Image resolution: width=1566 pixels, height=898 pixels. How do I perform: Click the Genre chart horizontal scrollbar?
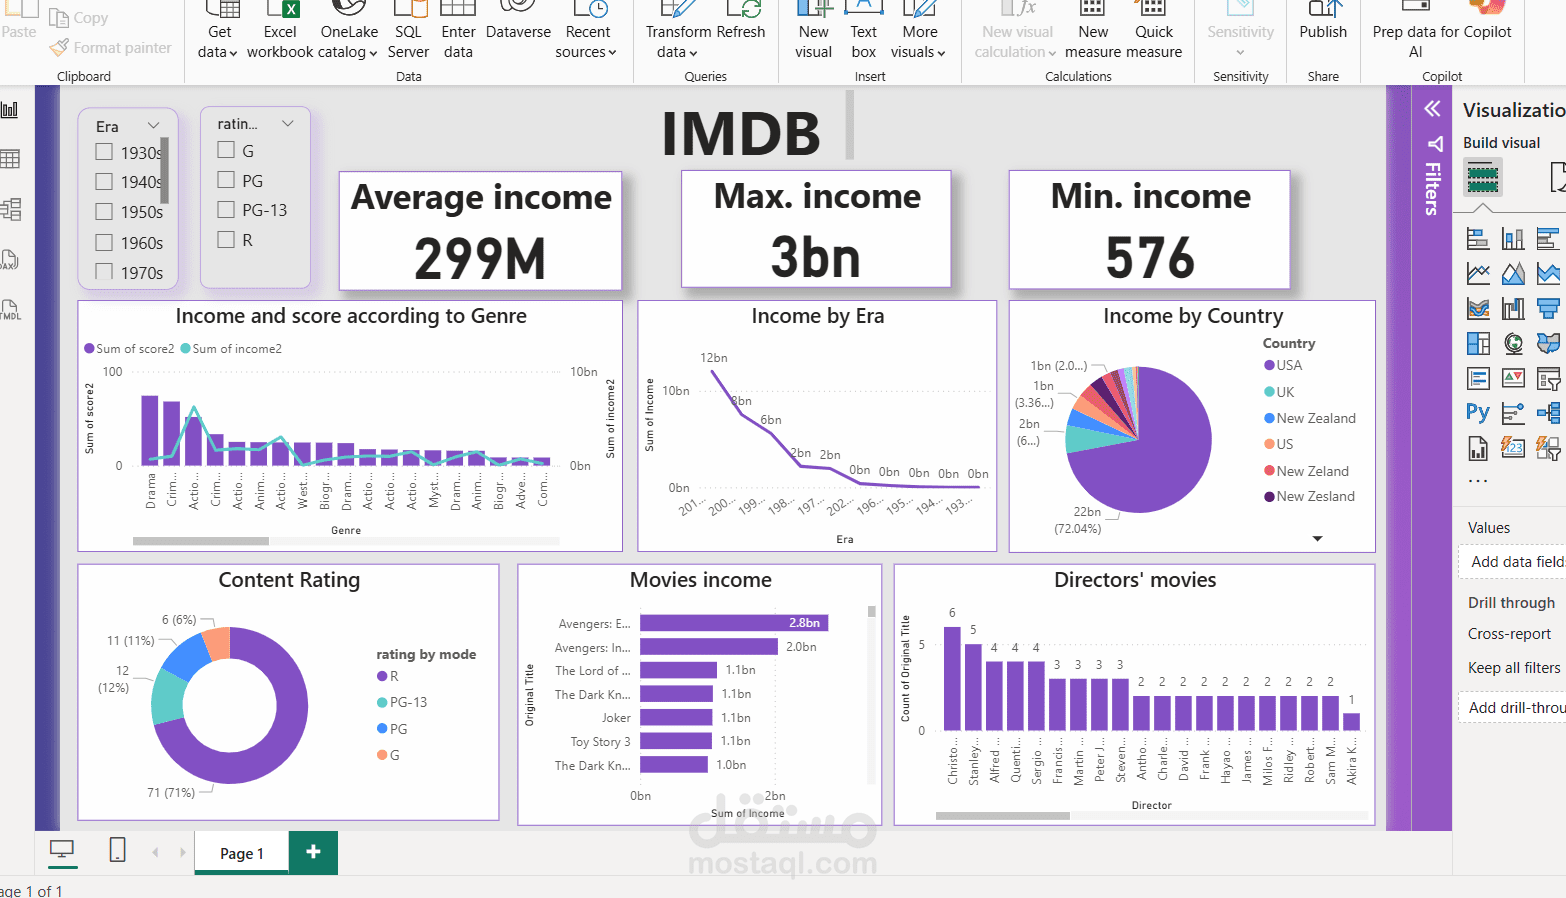[200, 541]
